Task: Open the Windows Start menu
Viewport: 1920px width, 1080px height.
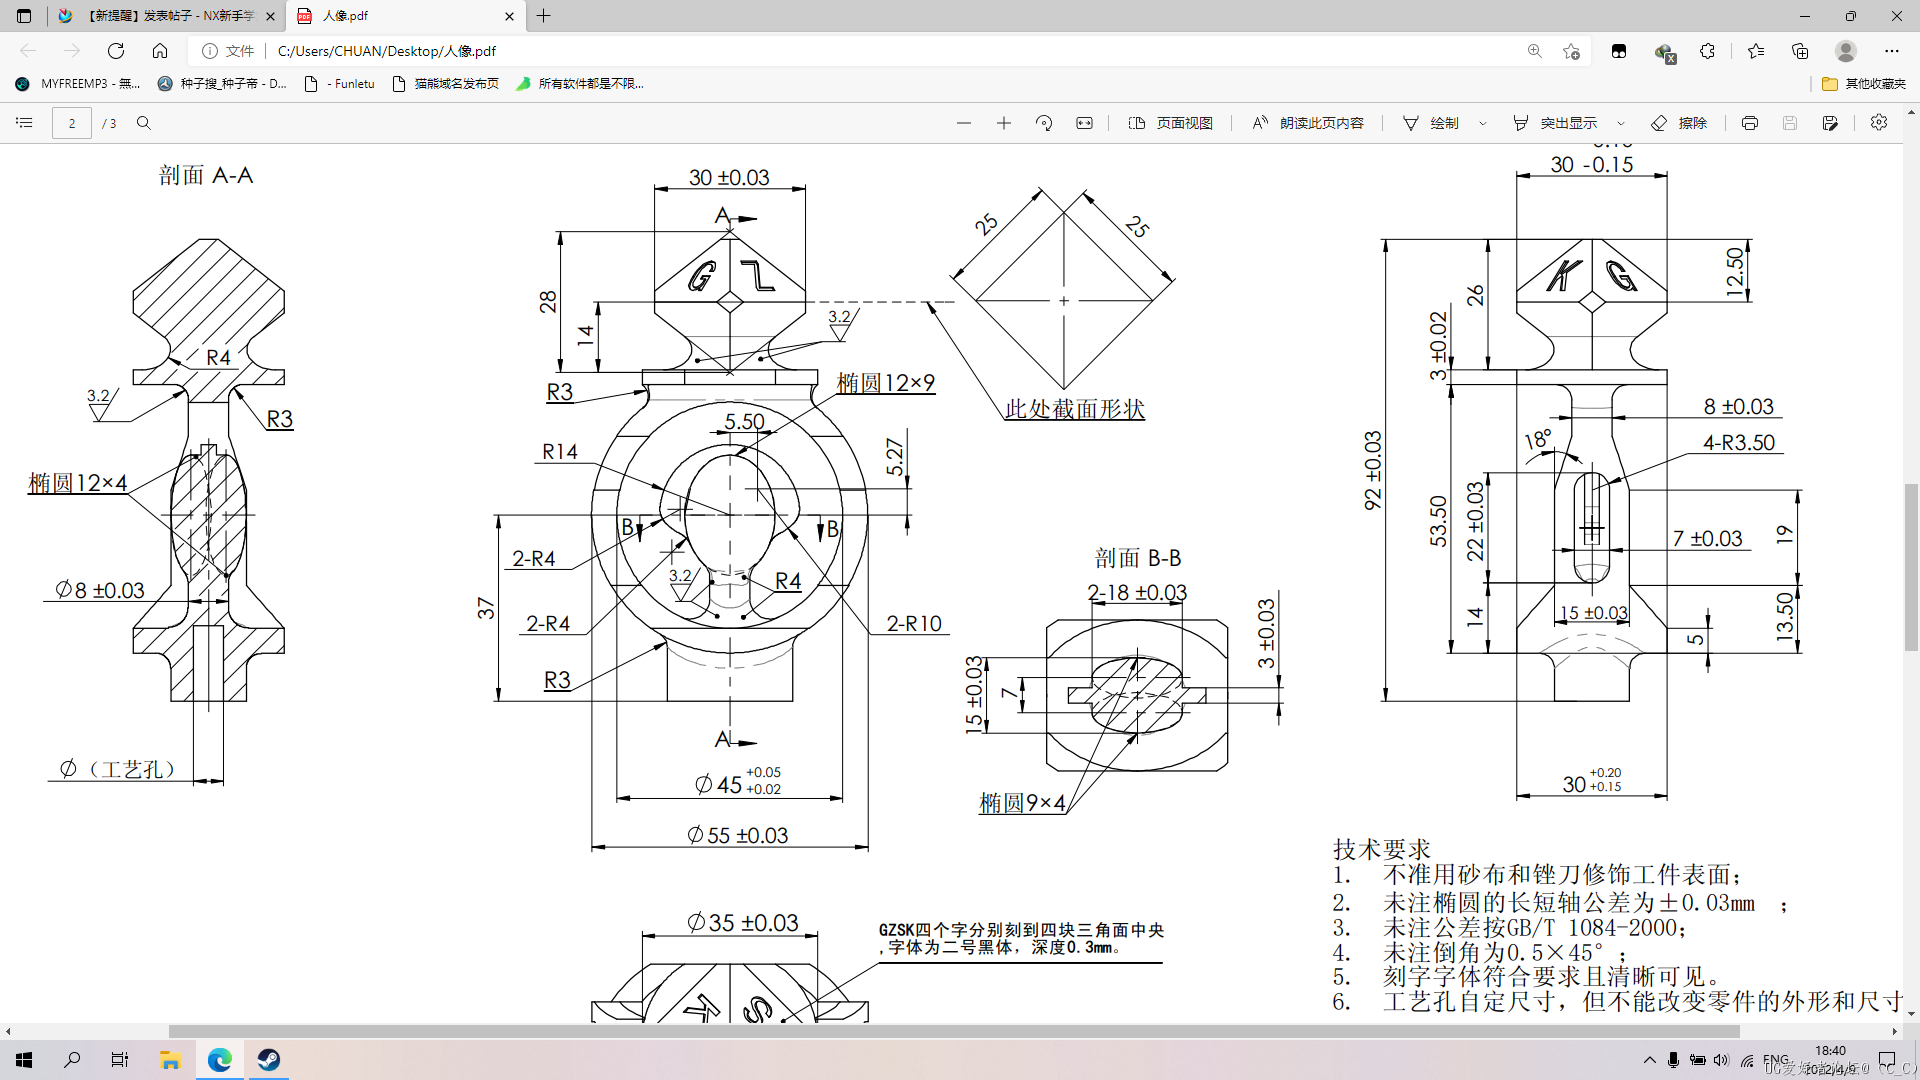Action: [24, 1060]
